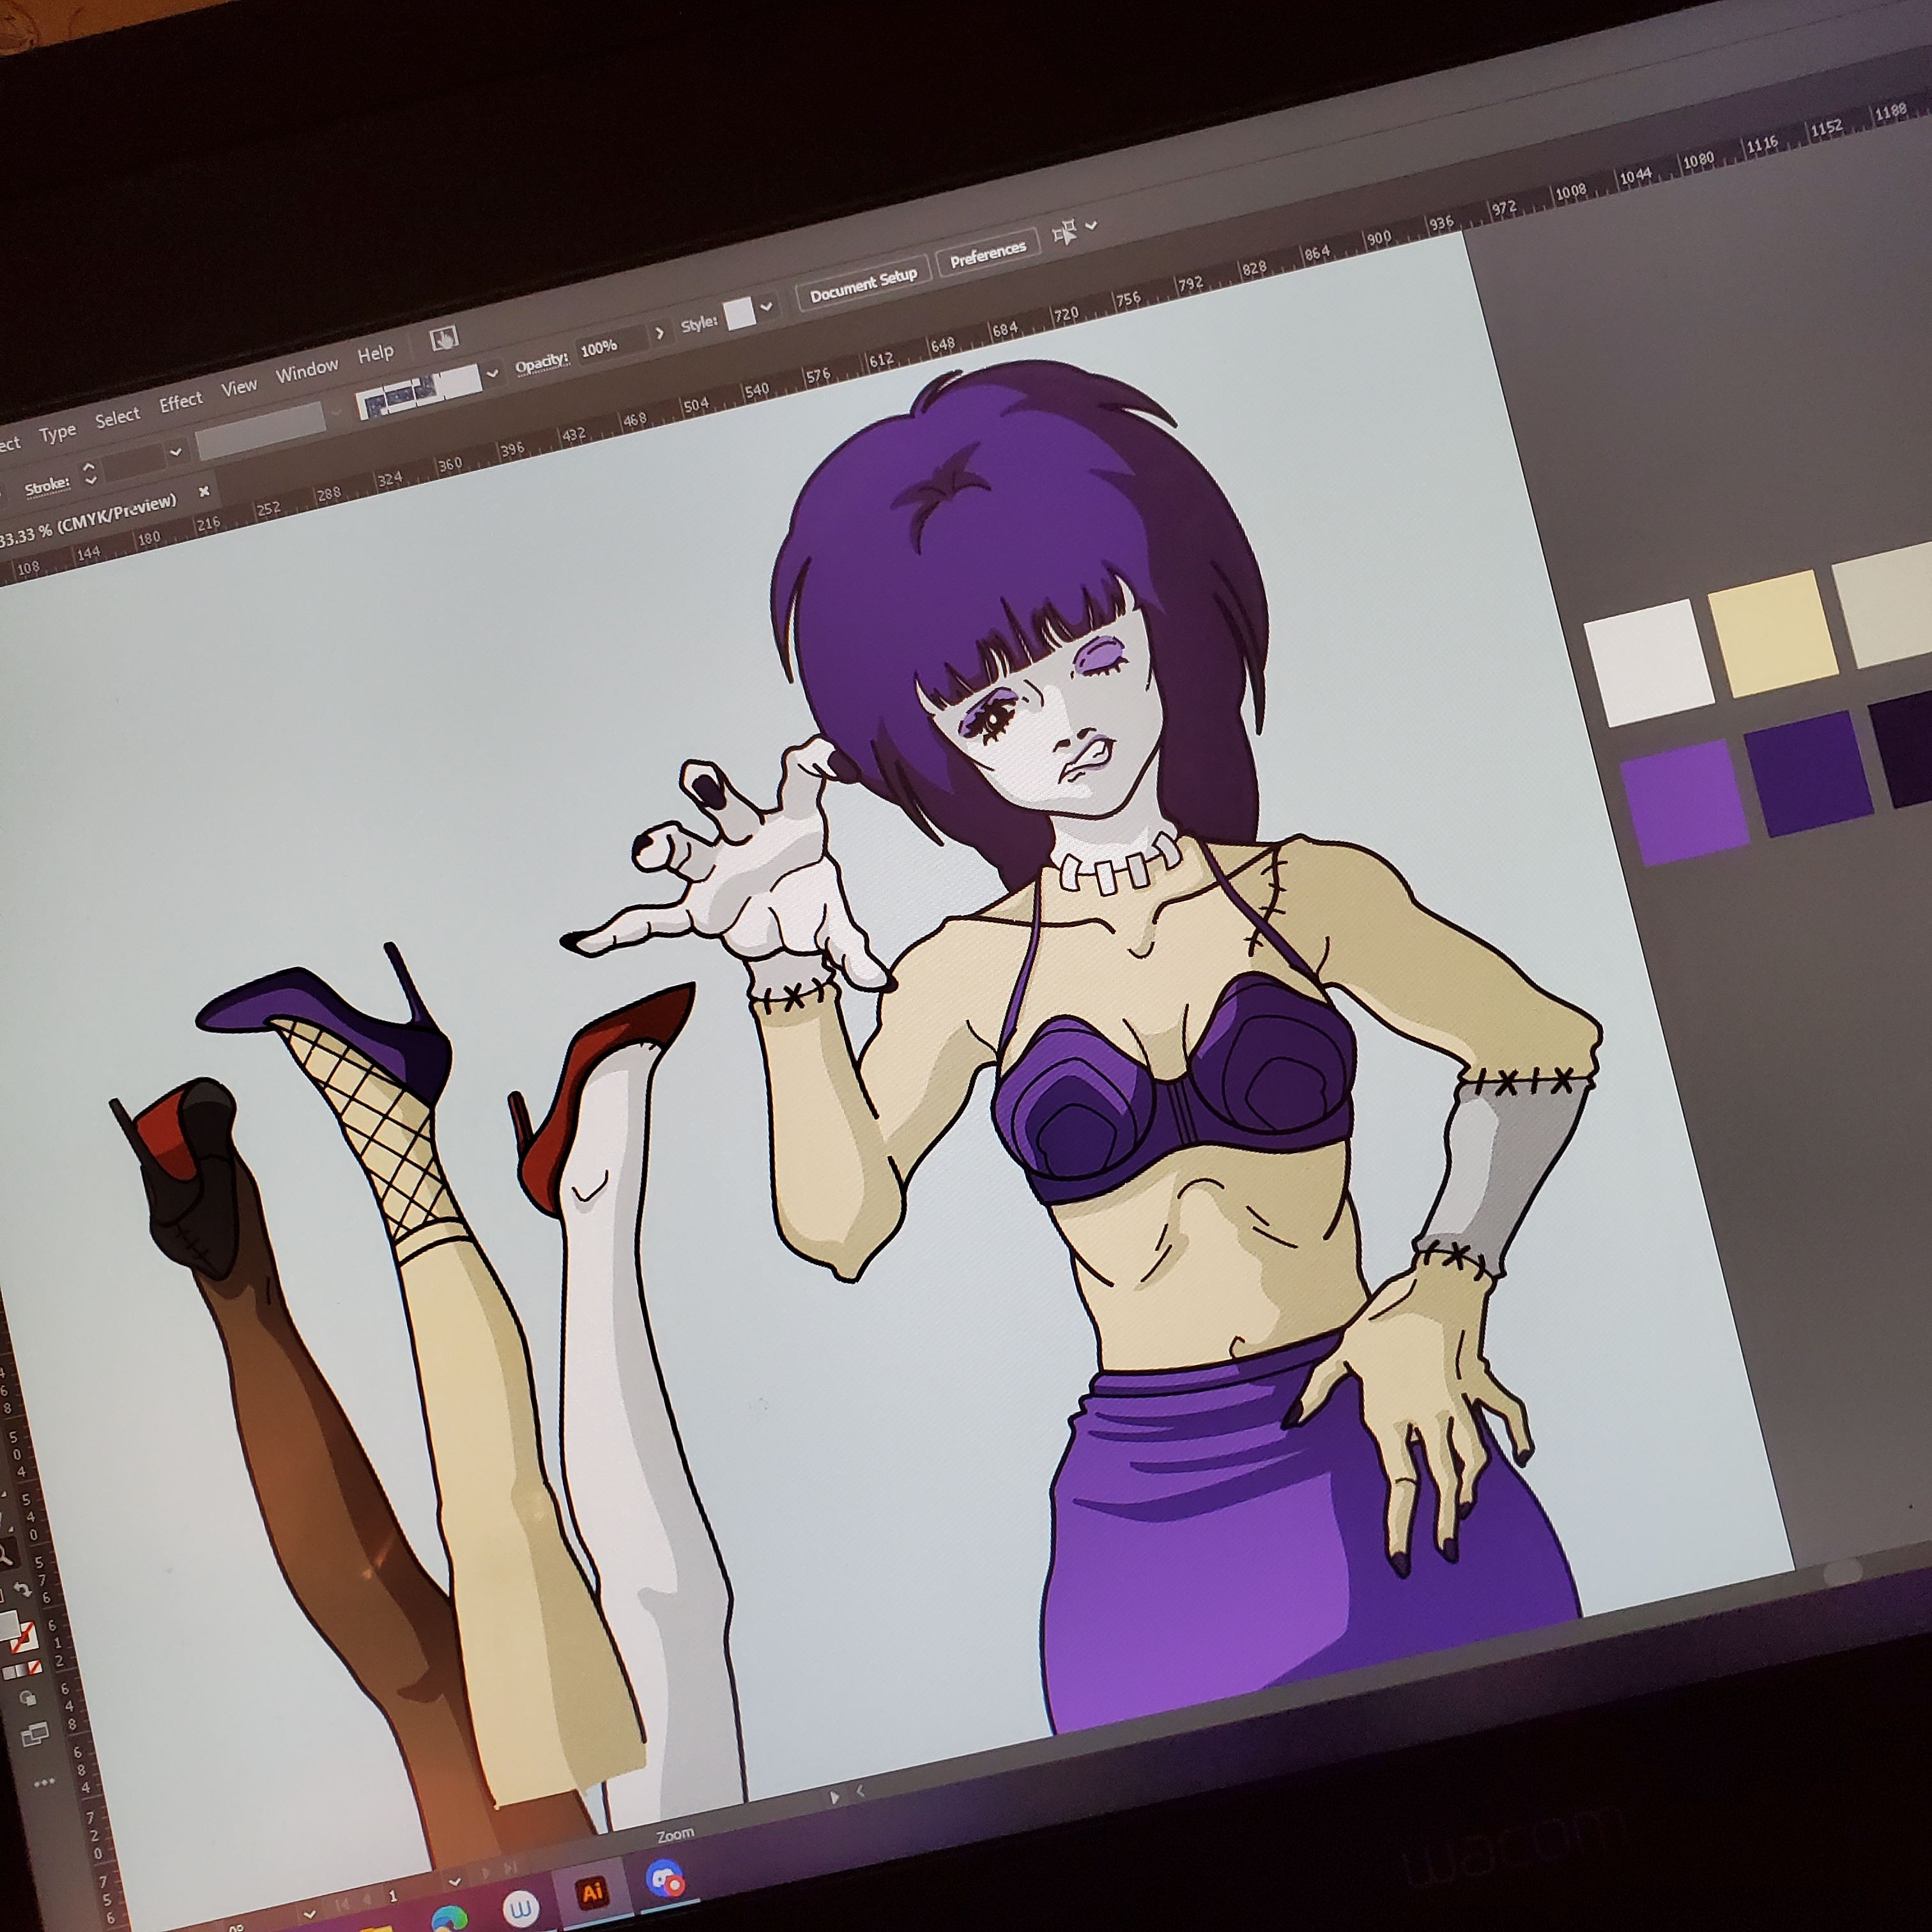Go to the first artboard button
Viewport: 1932px width, 1932px height.
342,1906
